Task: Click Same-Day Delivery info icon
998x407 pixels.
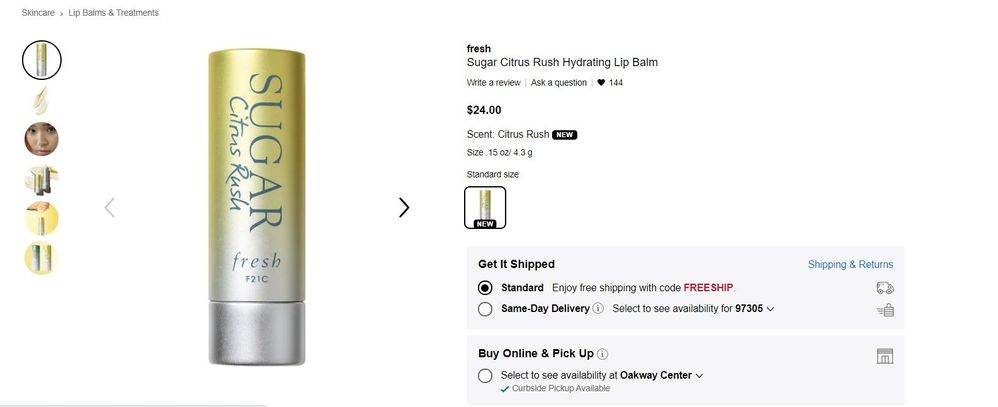Action: 598,309
